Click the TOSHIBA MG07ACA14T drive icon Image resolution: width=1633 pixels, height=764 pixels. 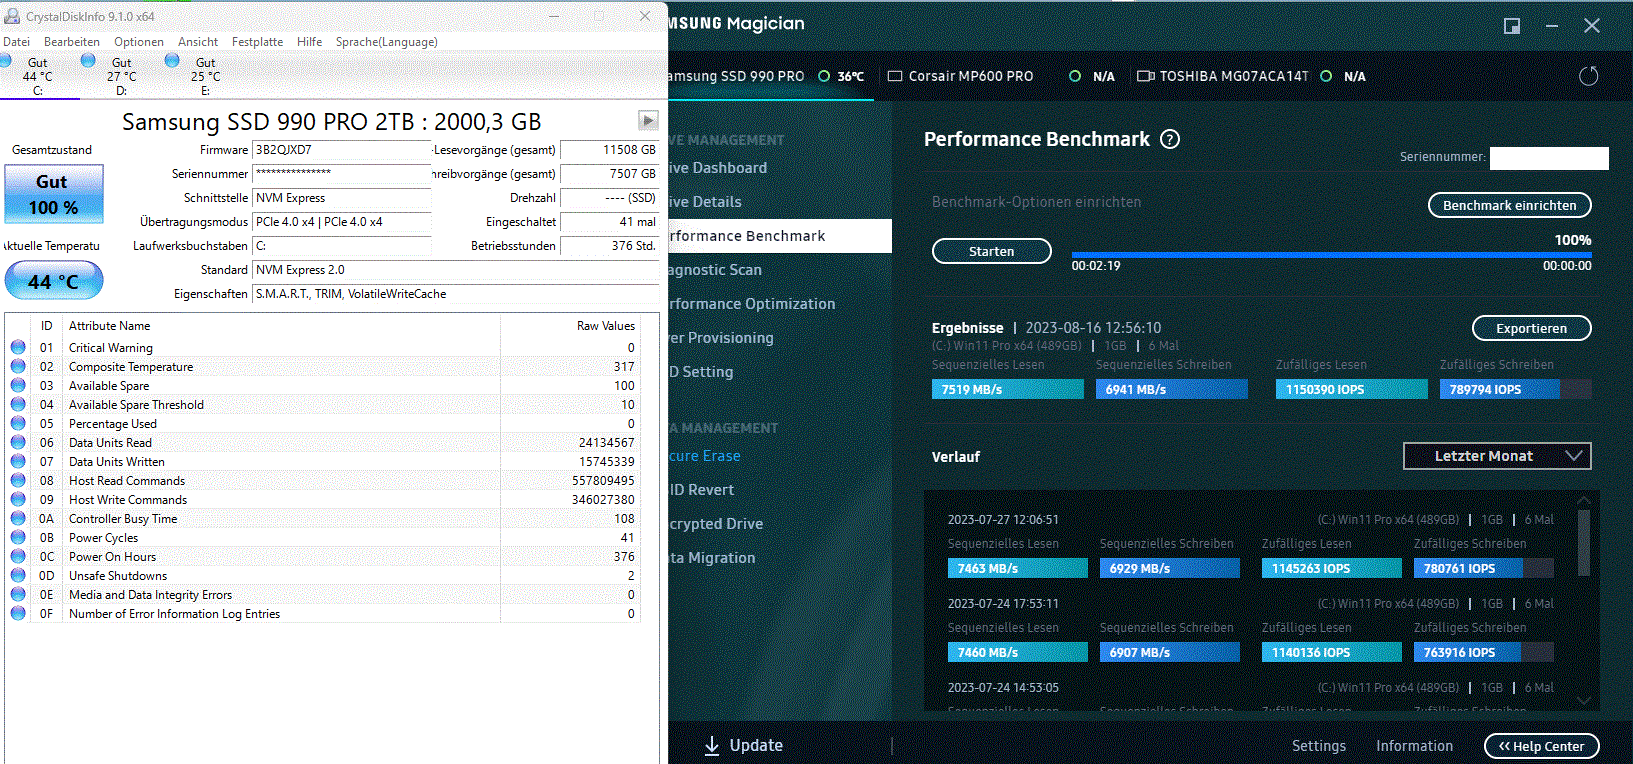tap(1146, 76)
